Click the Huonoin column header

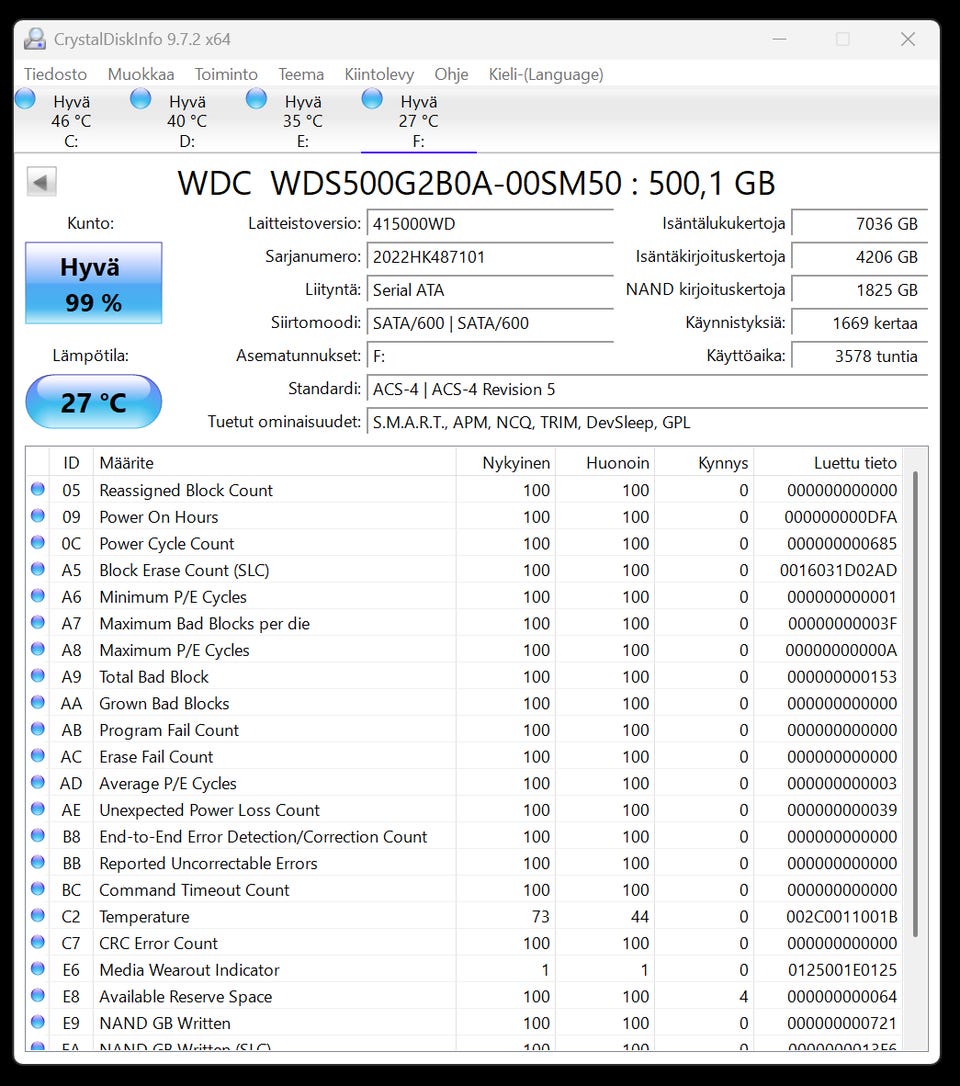tap(605, 463)
